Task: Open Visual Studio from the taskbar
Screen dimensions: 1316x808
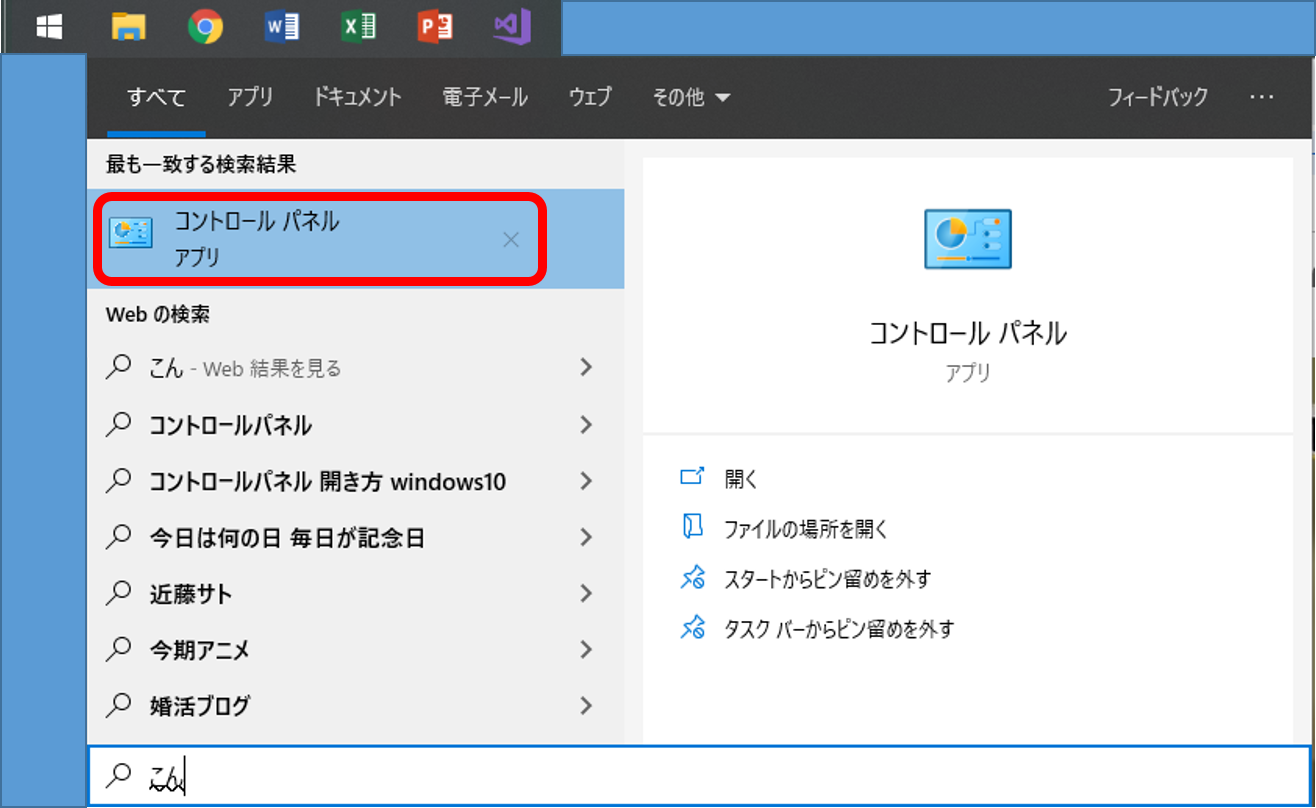Action: [512, 27]
